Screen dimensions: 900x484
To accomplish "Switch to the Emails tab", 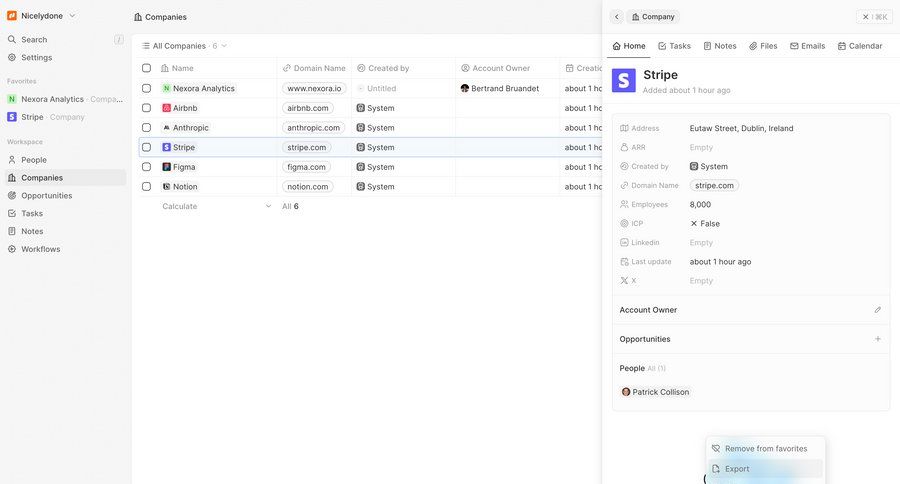I will pyautogui.click(x=807, y=46).
